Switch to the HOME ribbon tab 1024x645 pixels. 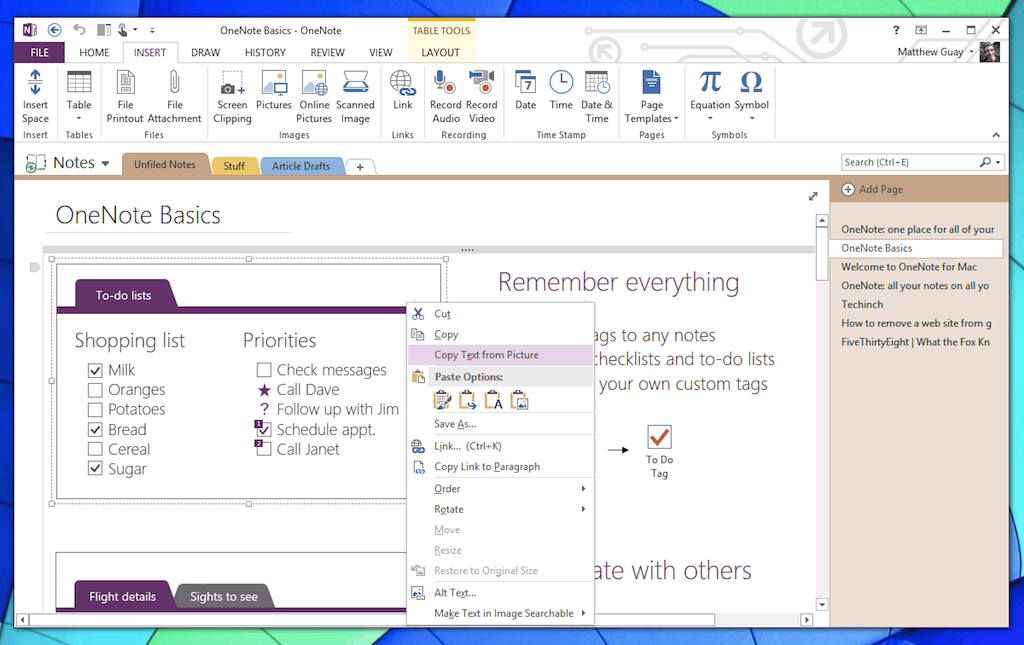point(94,52)
